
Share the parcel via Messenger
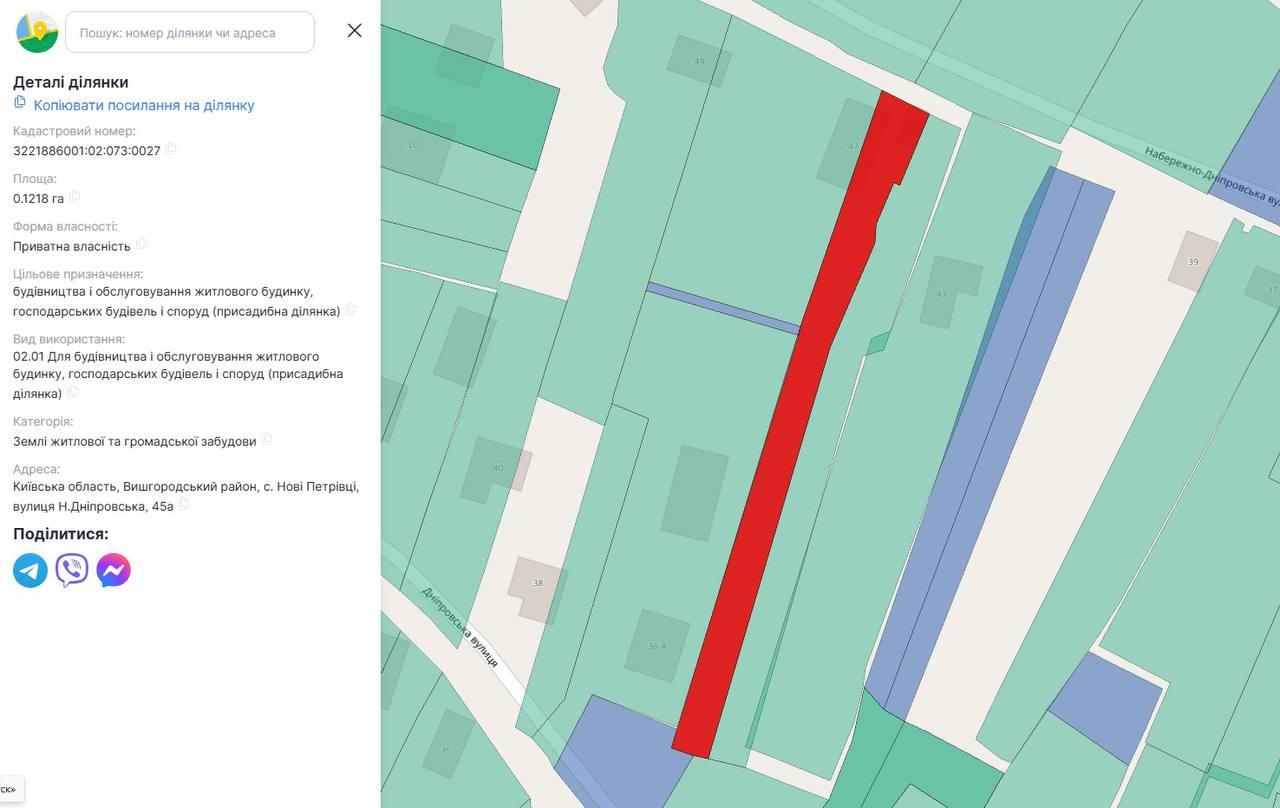(x=113, y=570)
